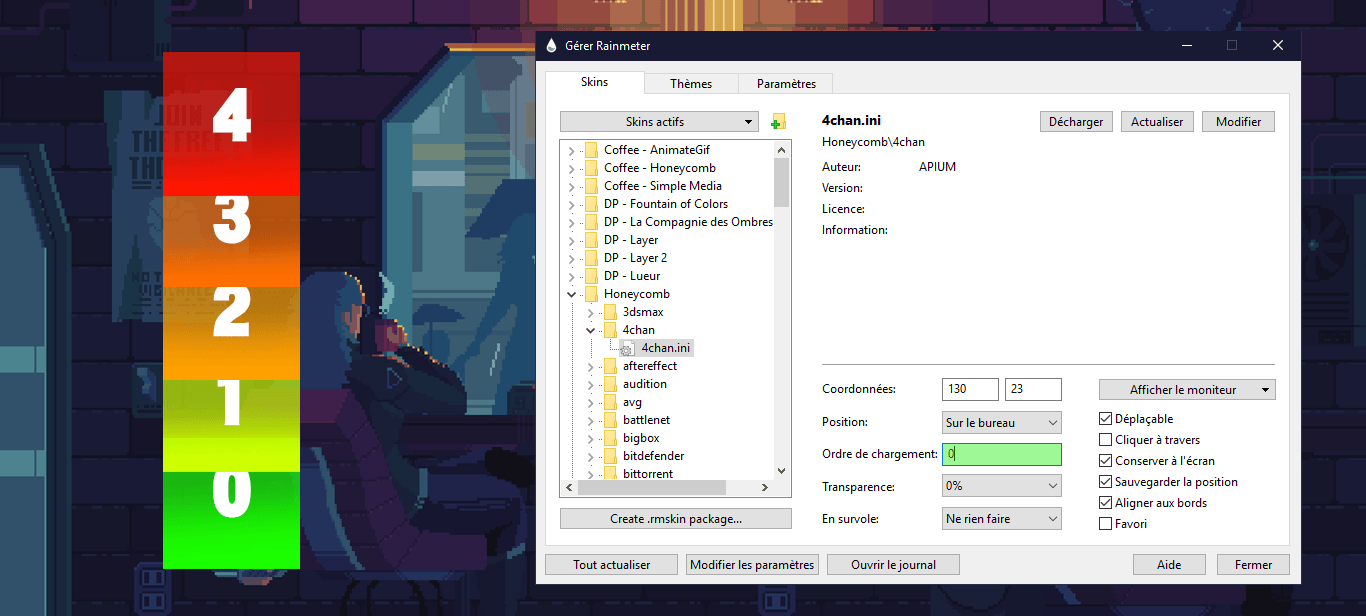
Task: Disable the Déplaçable checkbox
Action: 1105,419
